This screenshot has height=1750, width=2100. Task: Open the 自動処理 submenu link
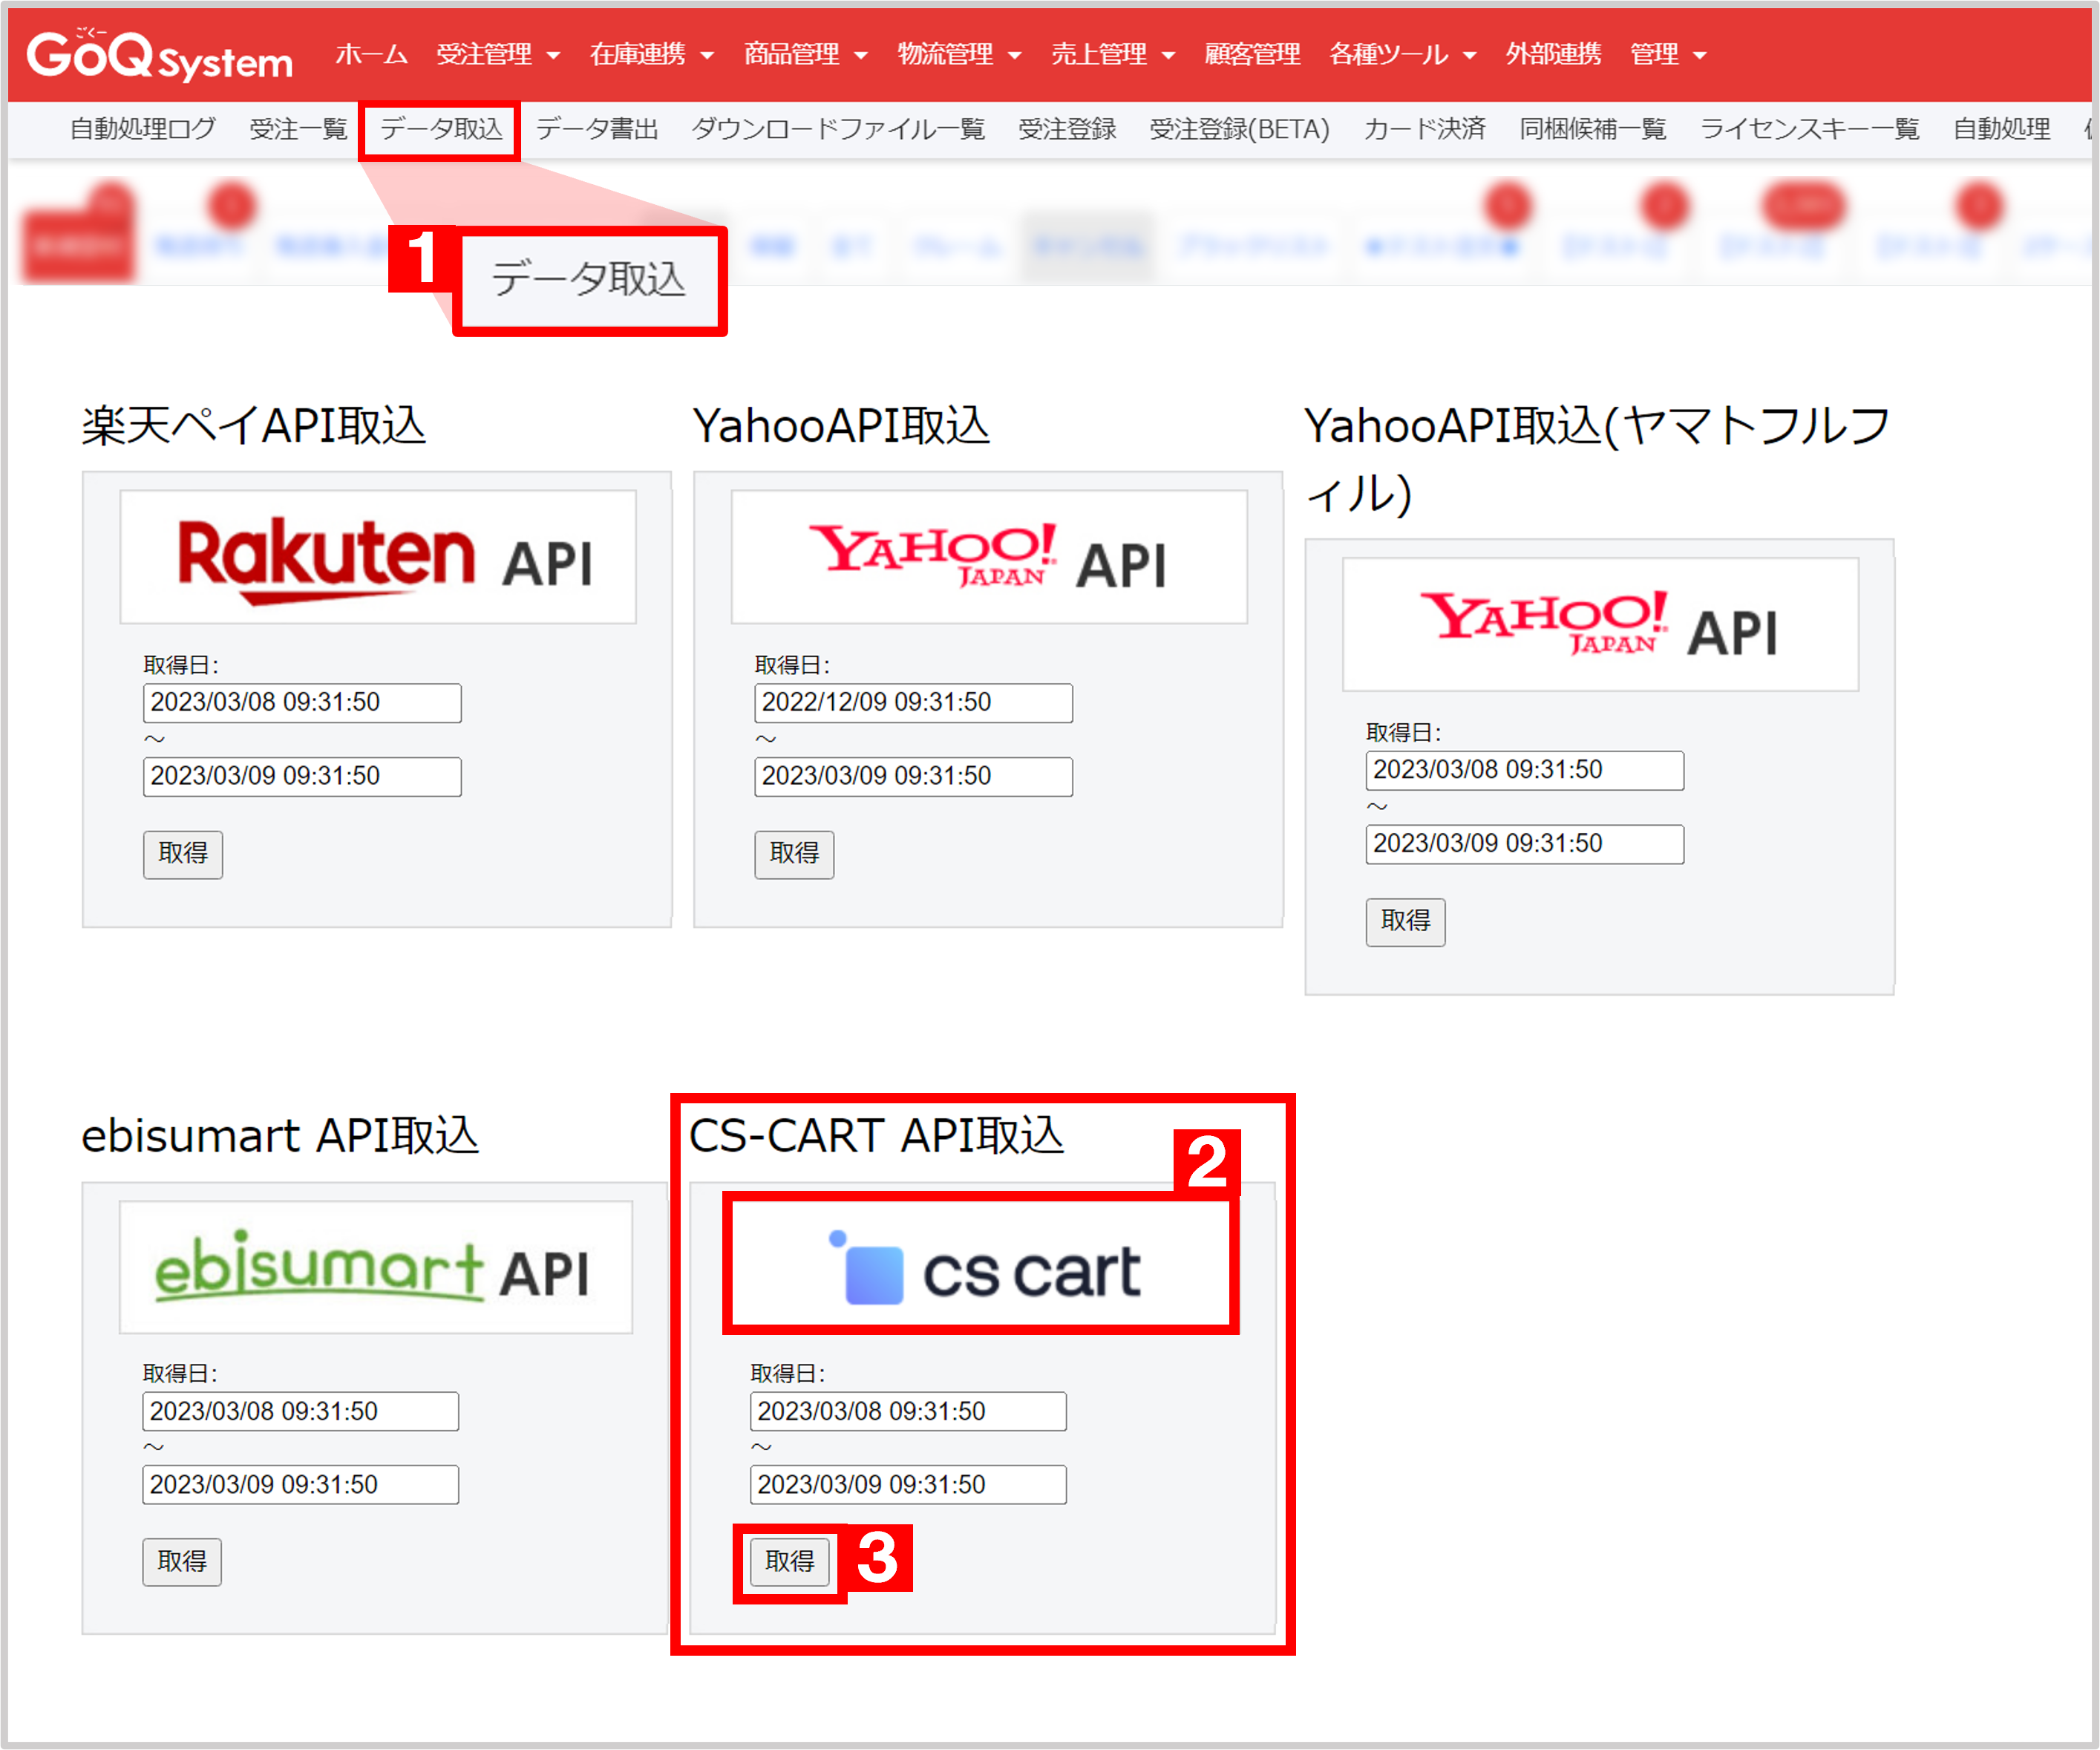tap(2001, 129)
